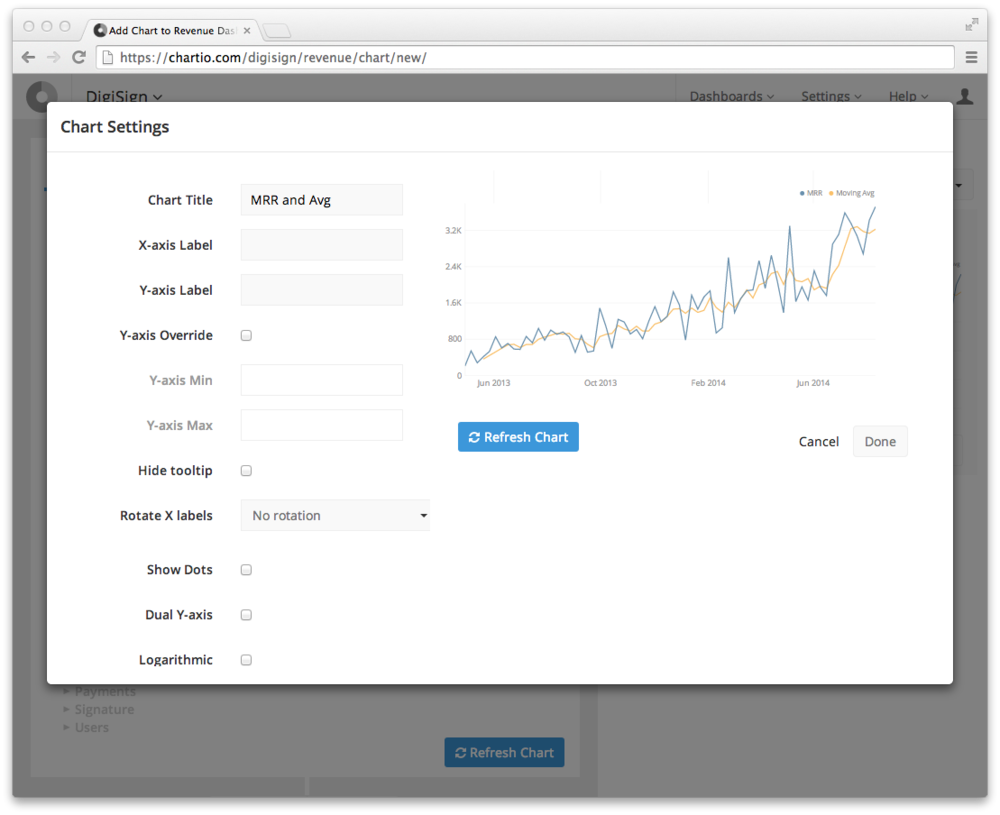Screen dimensions: 1000x815
Task: Click the browser back arrow
Action: 28,58
